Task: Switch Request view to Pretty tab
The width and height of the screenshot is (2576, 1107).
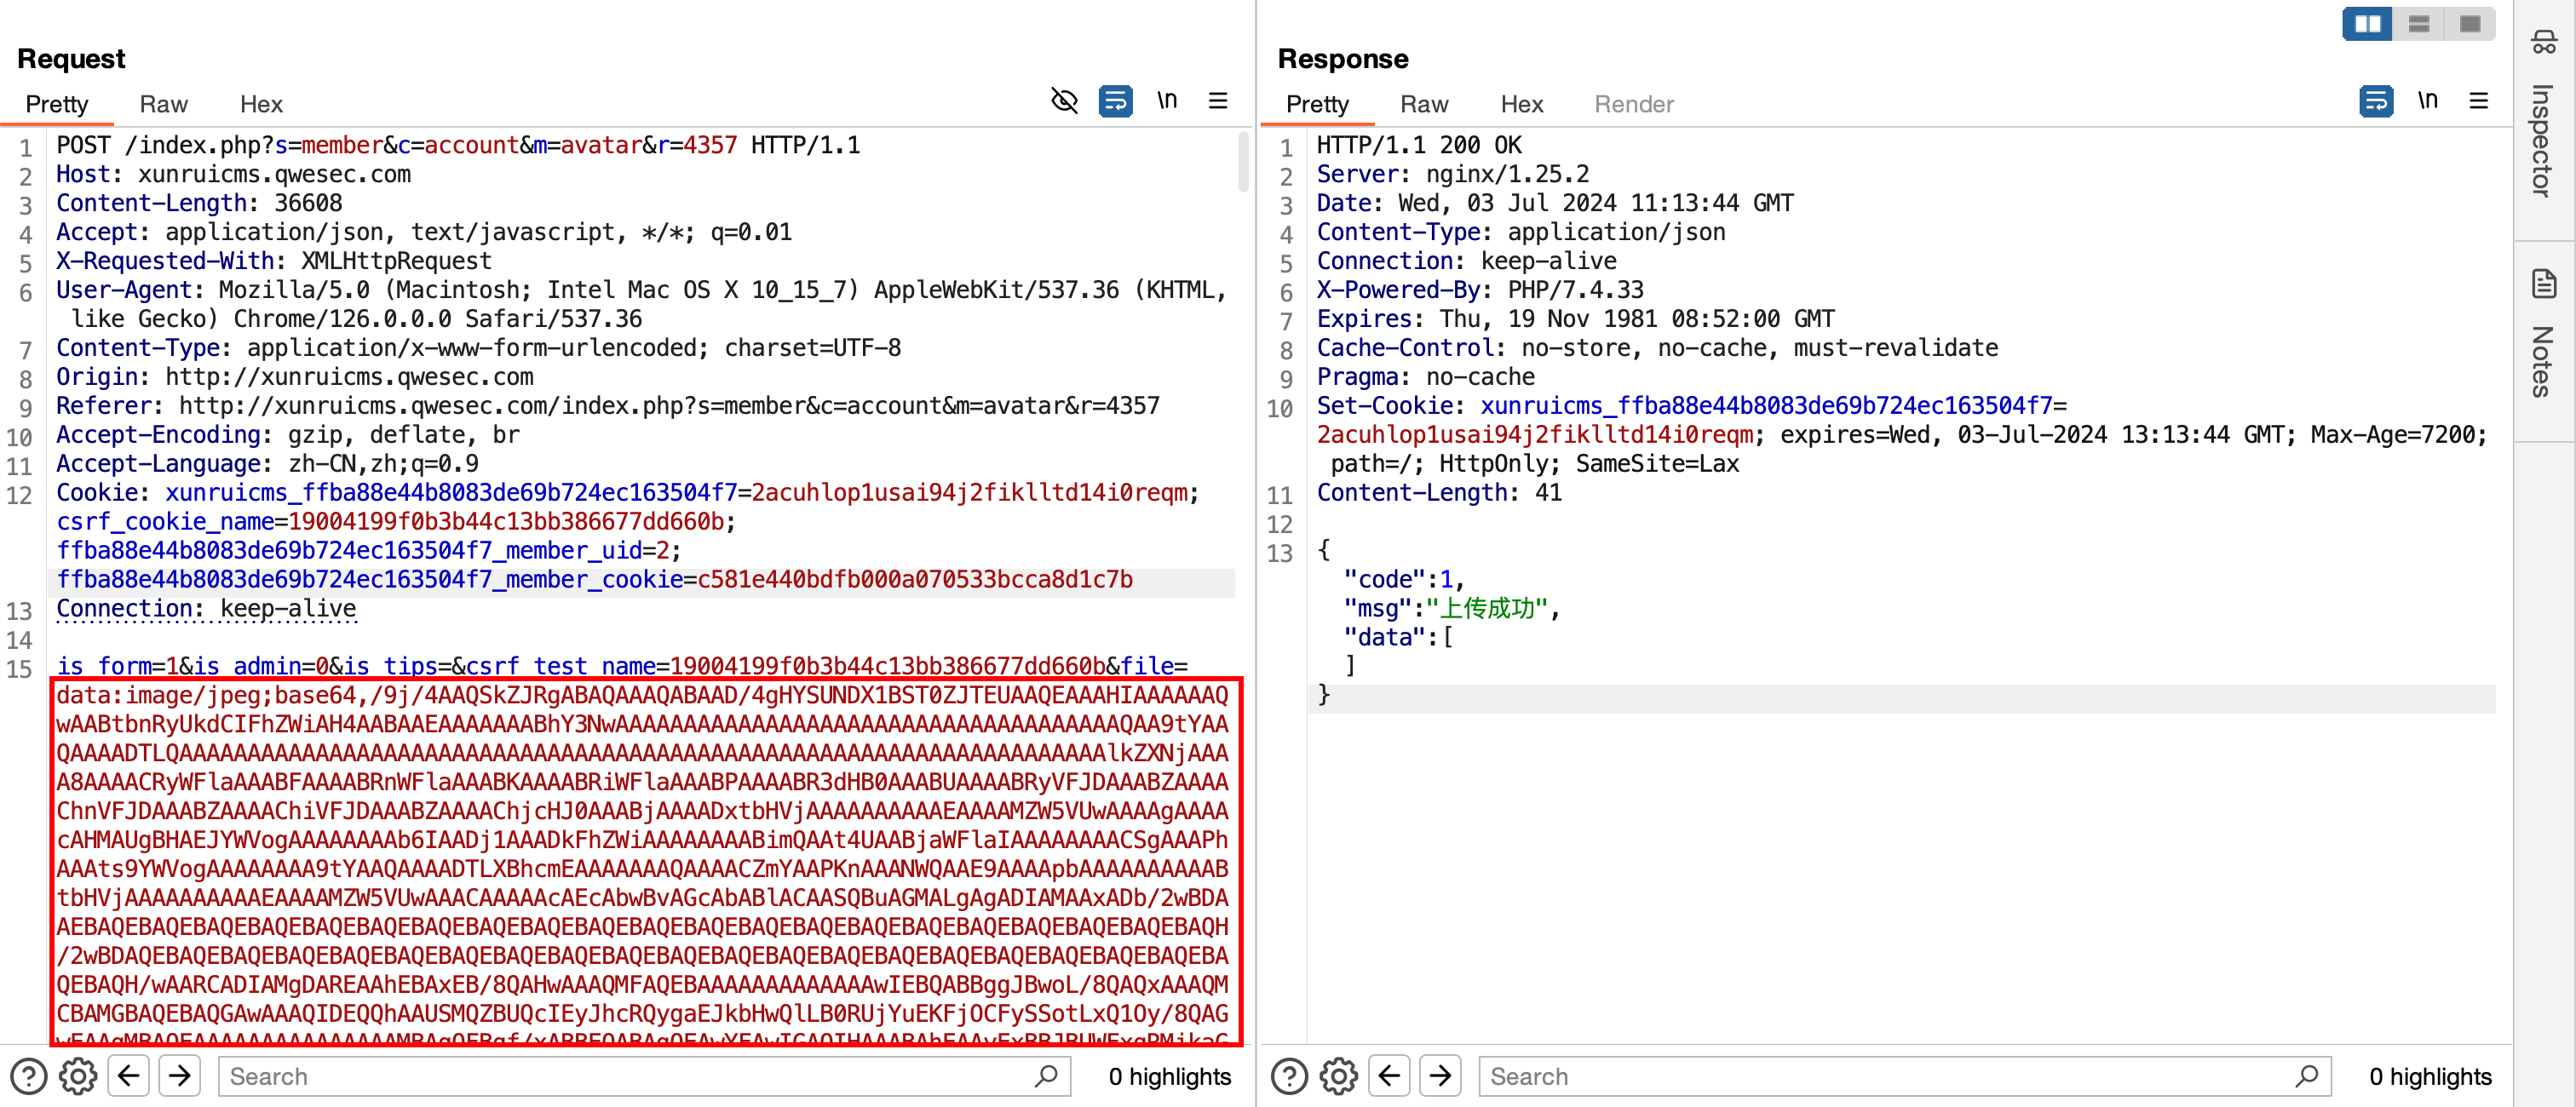Action: (57, 104)
